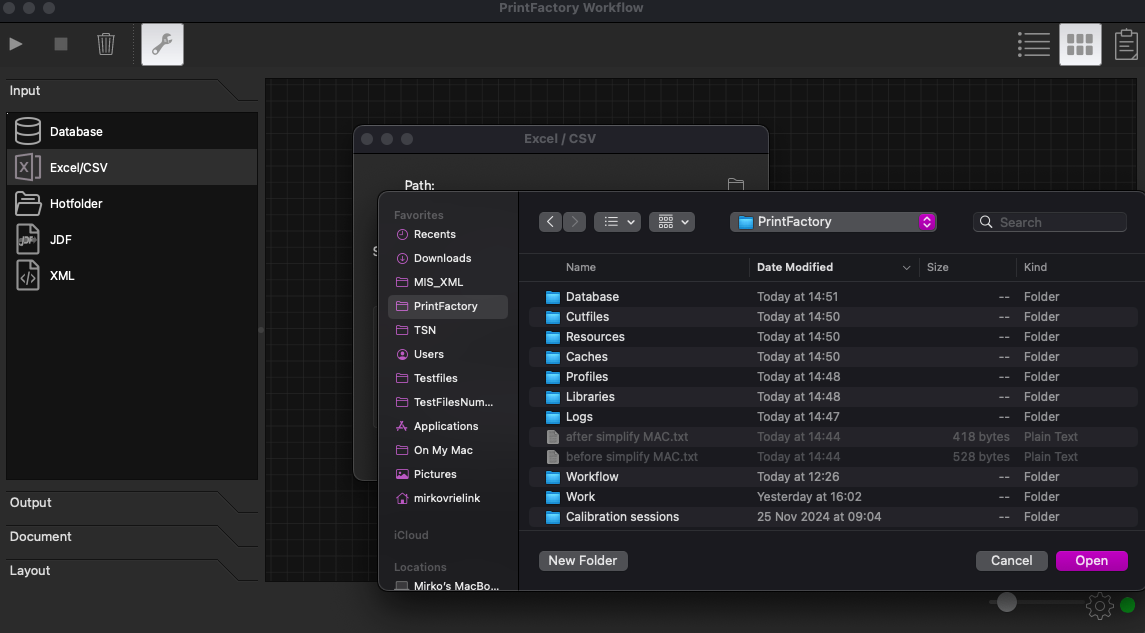
Task: Select the Excel/CSV input node
Action: [132, 167]
